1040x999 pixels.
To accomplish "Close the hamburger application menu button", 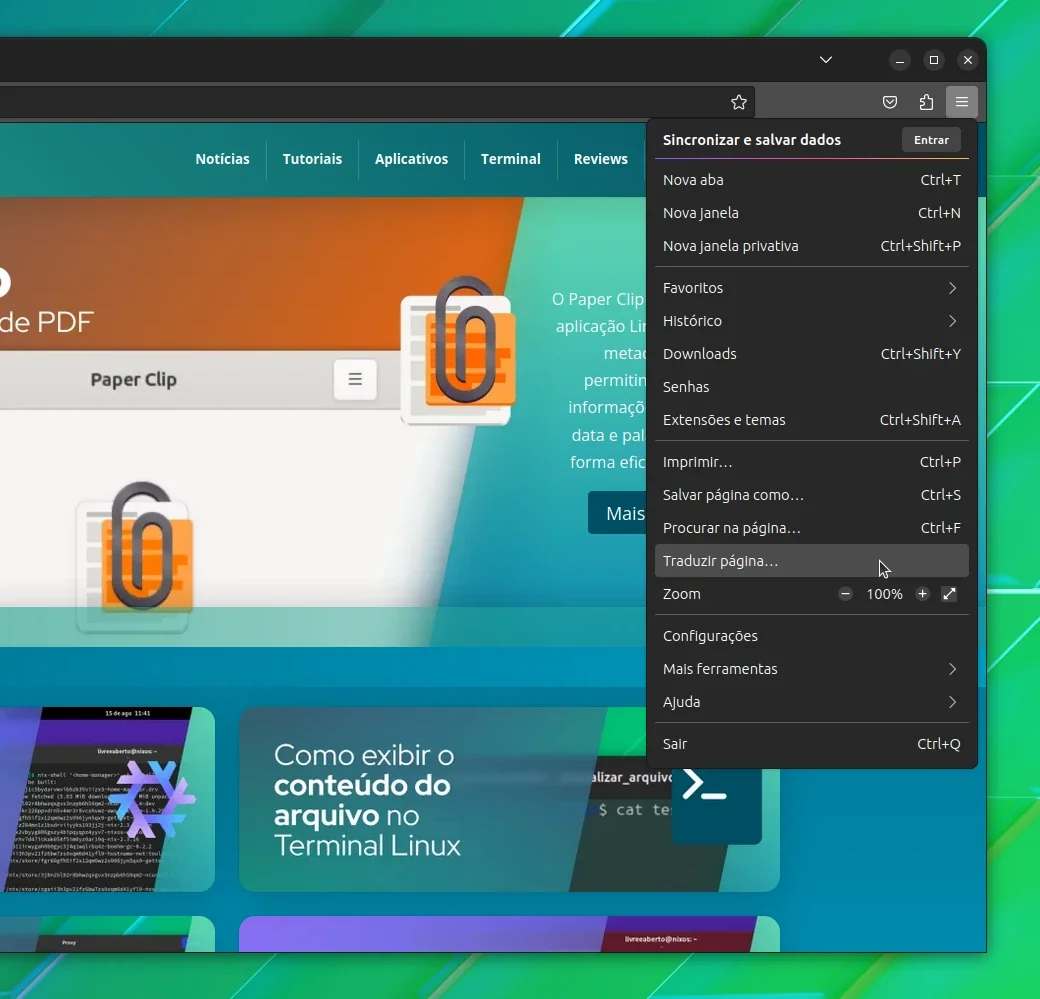I will pos(962,102).
